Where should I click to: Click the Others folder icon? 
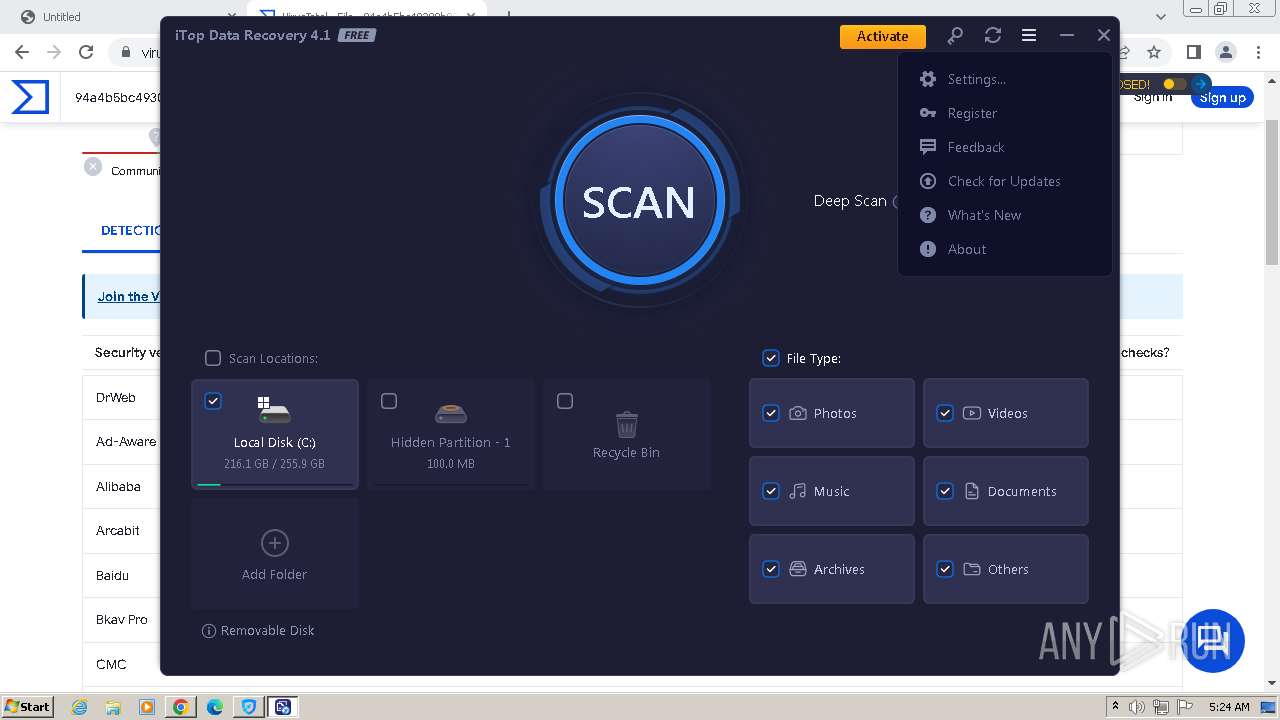click(x=972, y=569)
